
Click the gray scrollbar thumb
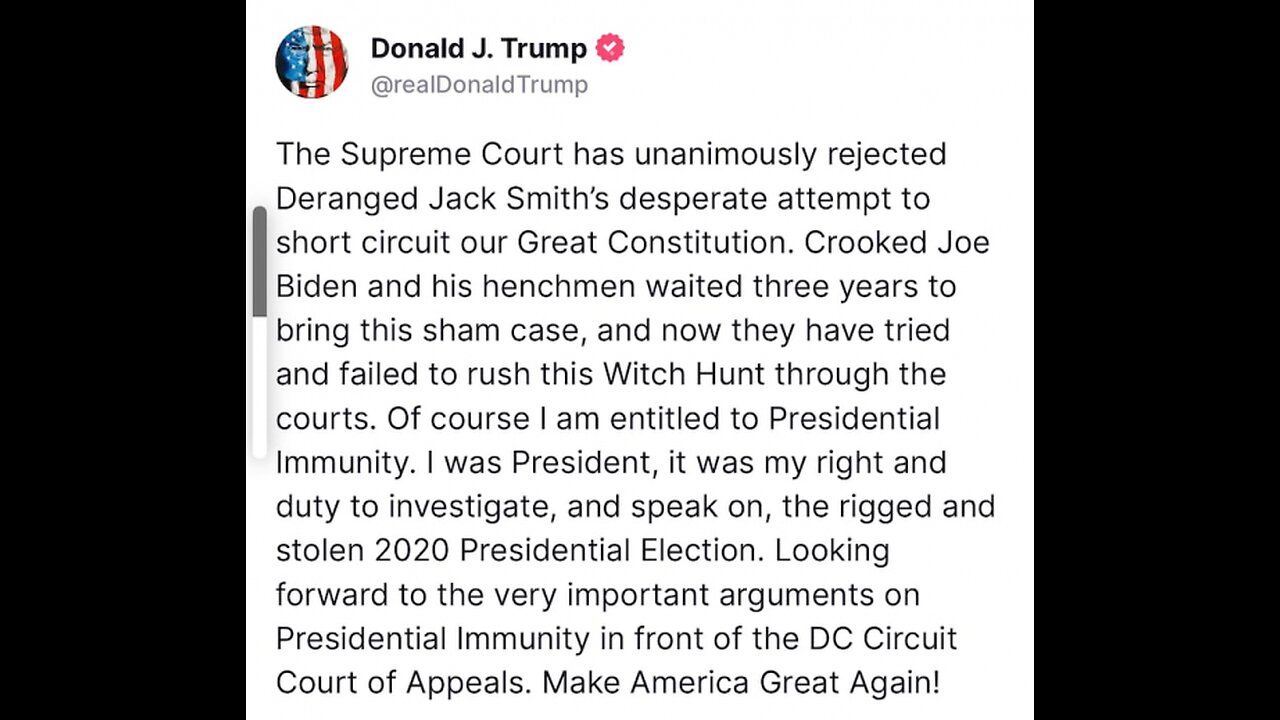coord(260,262)
